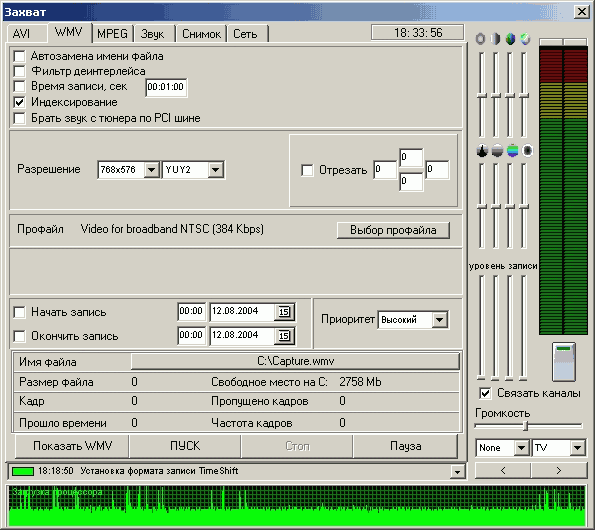Click the gray gradient bands icon
The height and width of the screenshot is (530, 595).
point(497,151)
